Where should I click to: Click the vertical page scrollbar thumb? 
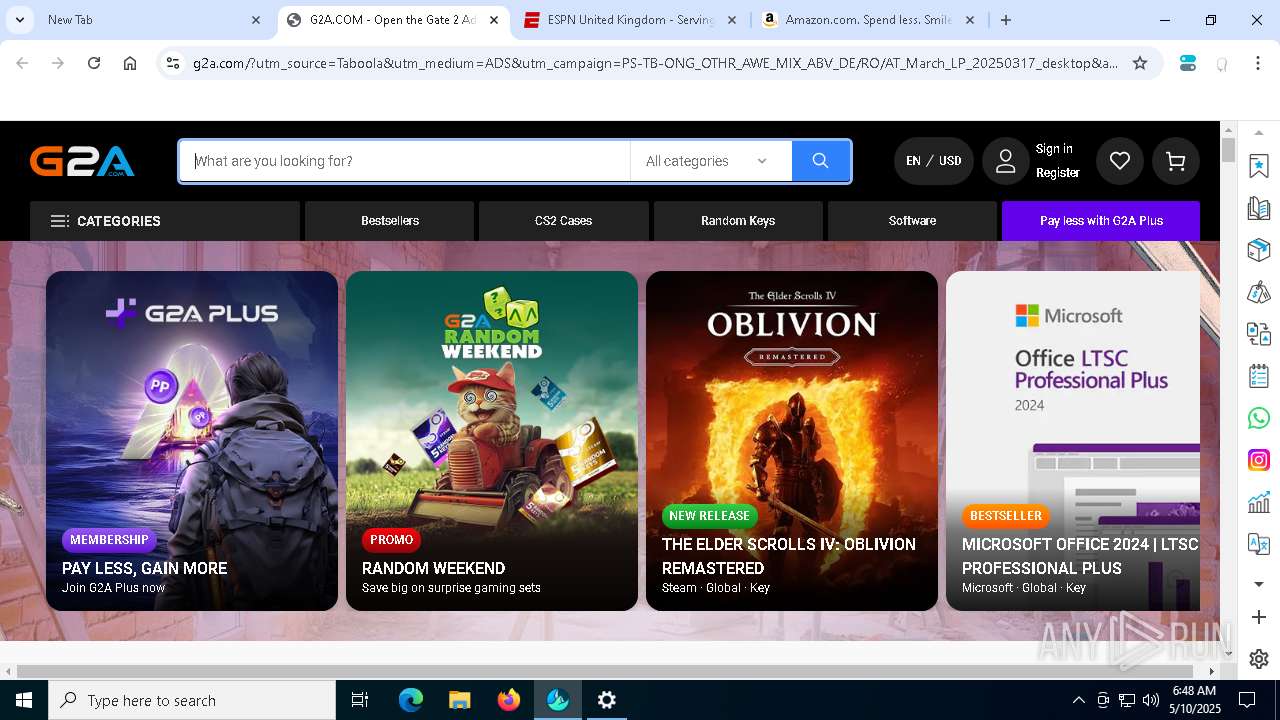pos(1229,150)
